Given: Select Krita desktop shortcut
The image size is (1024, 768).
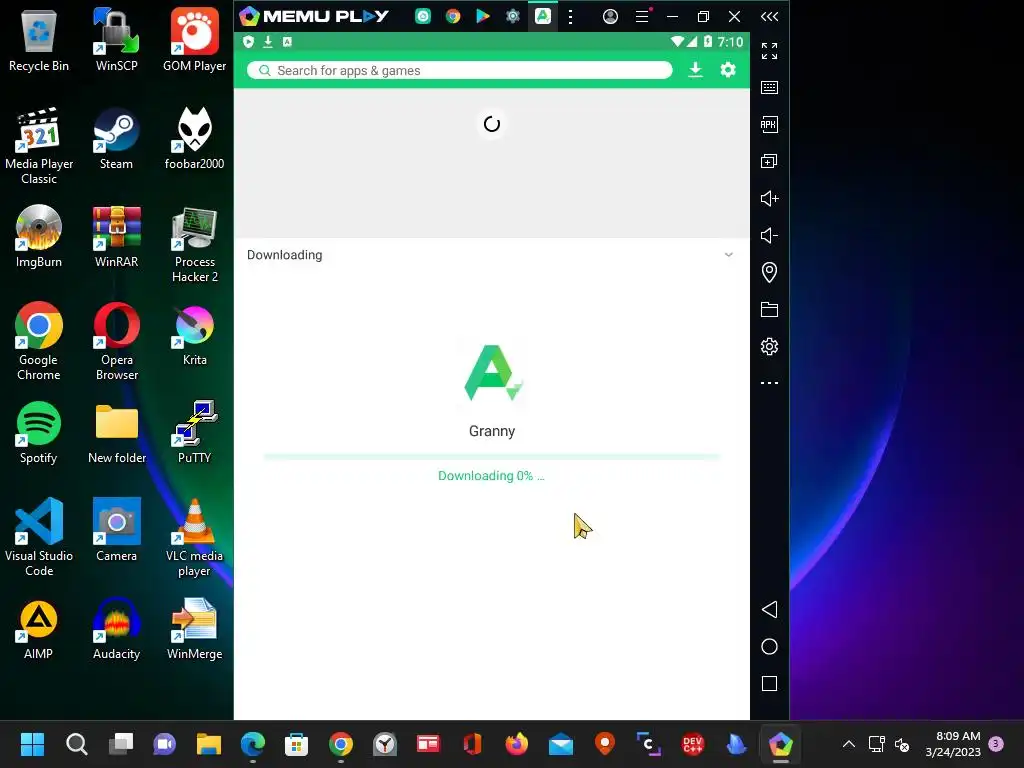Looking at the screenshot, I should tap(195, 334).
